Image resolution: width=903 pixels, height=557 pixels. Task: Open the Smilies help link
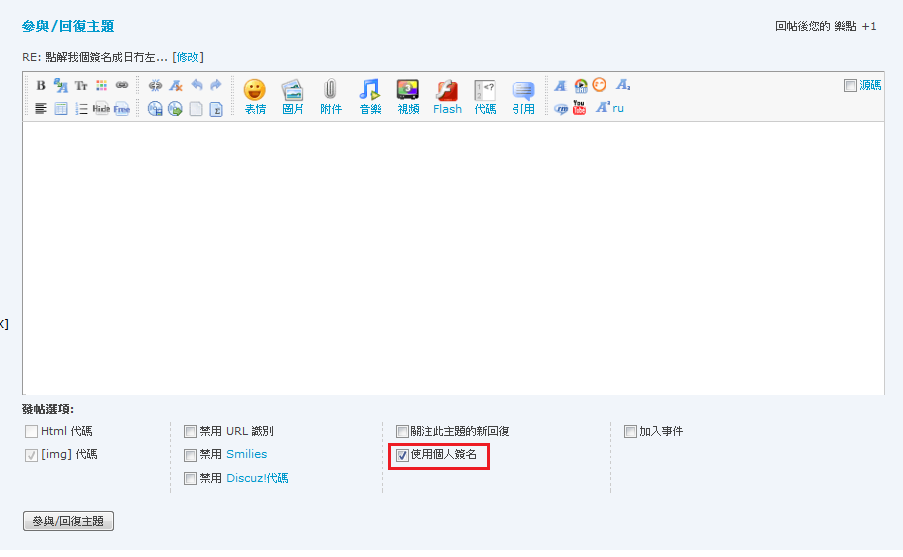246,454
